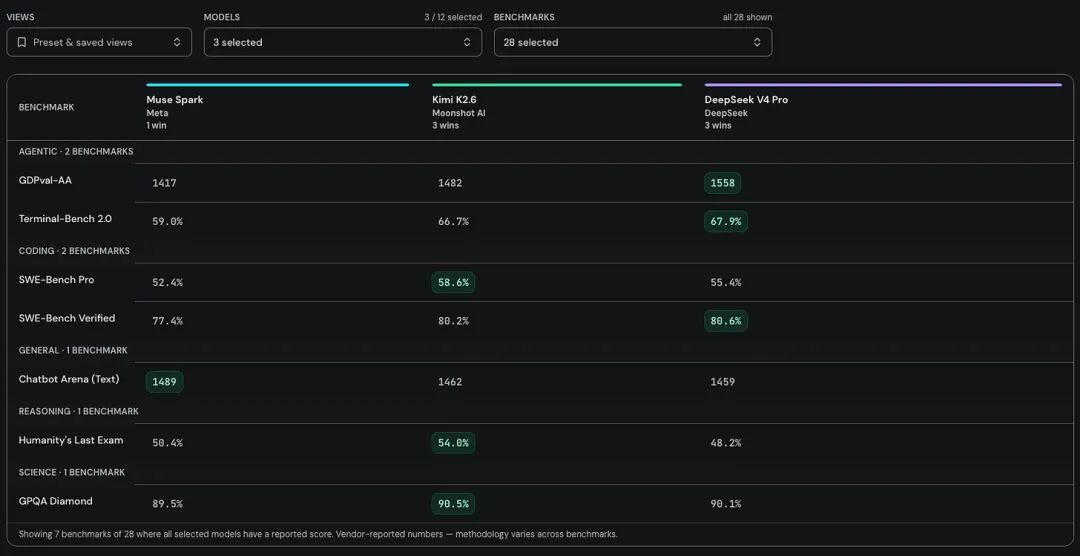Open the Preset & saved views dropdown
This screenshot has height=556, width=1080.
point(99,42)
